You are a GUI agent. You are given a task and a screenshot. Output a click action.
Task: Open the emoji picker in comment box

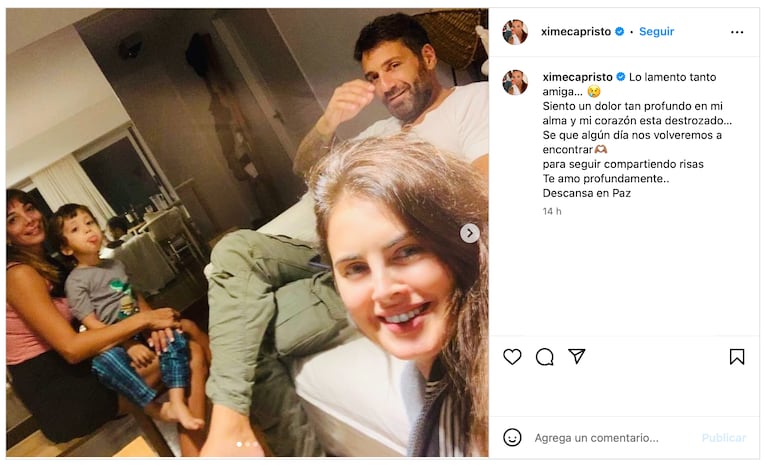[512, 438]
